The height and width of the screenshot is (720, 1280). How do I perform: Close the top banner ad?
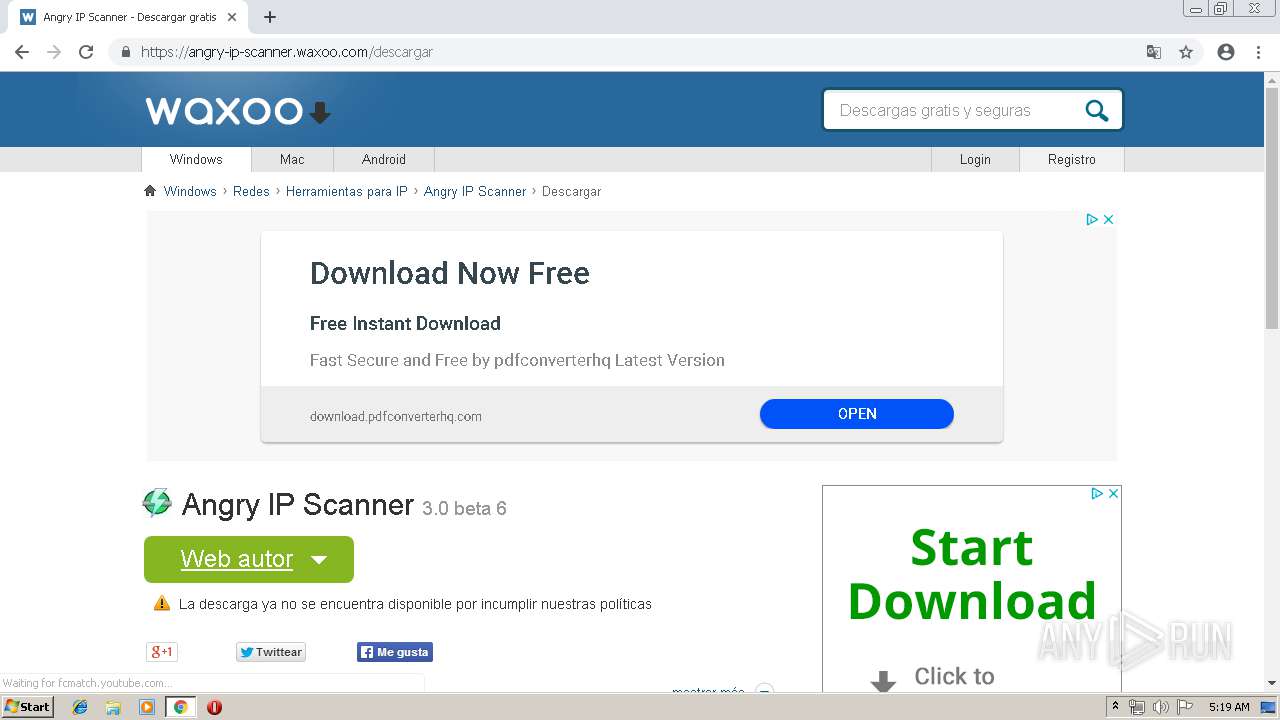[1108, 219]
